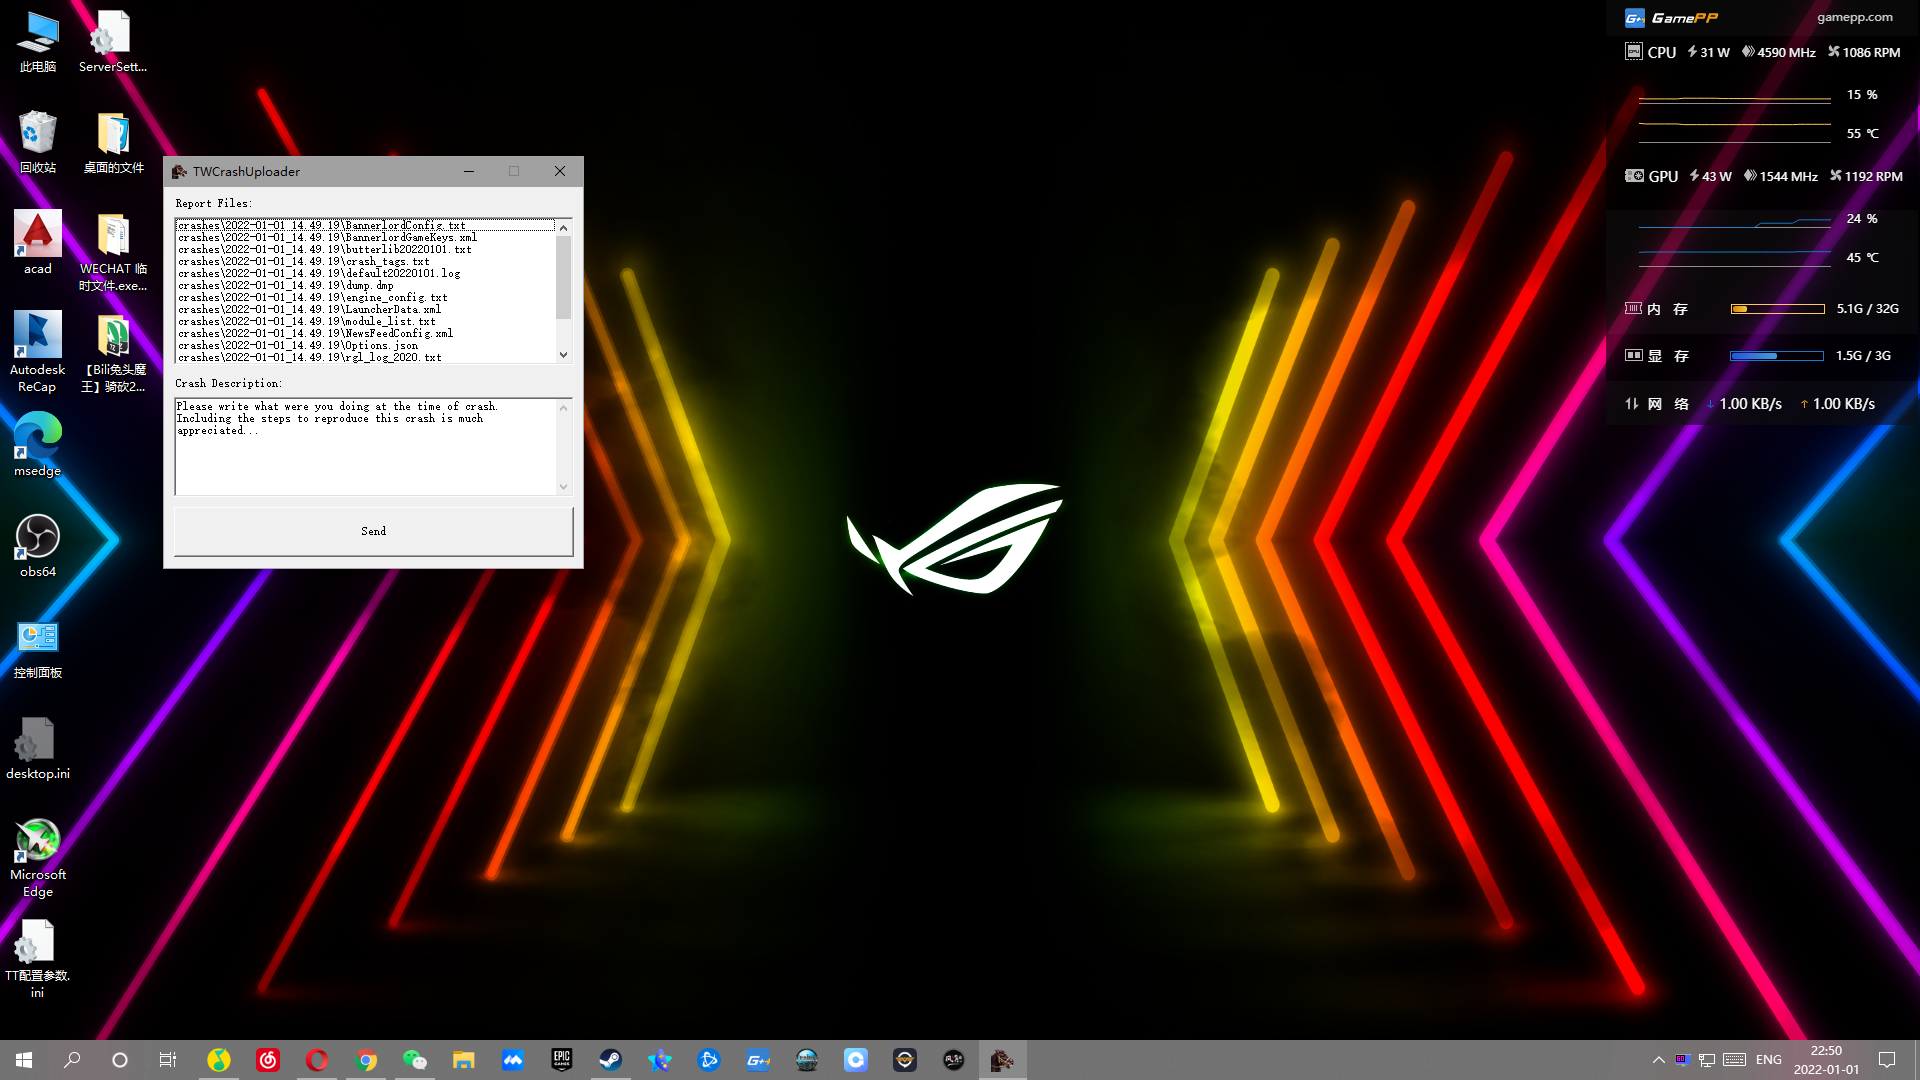
Task: Minimize the TWCrashUploader window
Action: [468, 171]
